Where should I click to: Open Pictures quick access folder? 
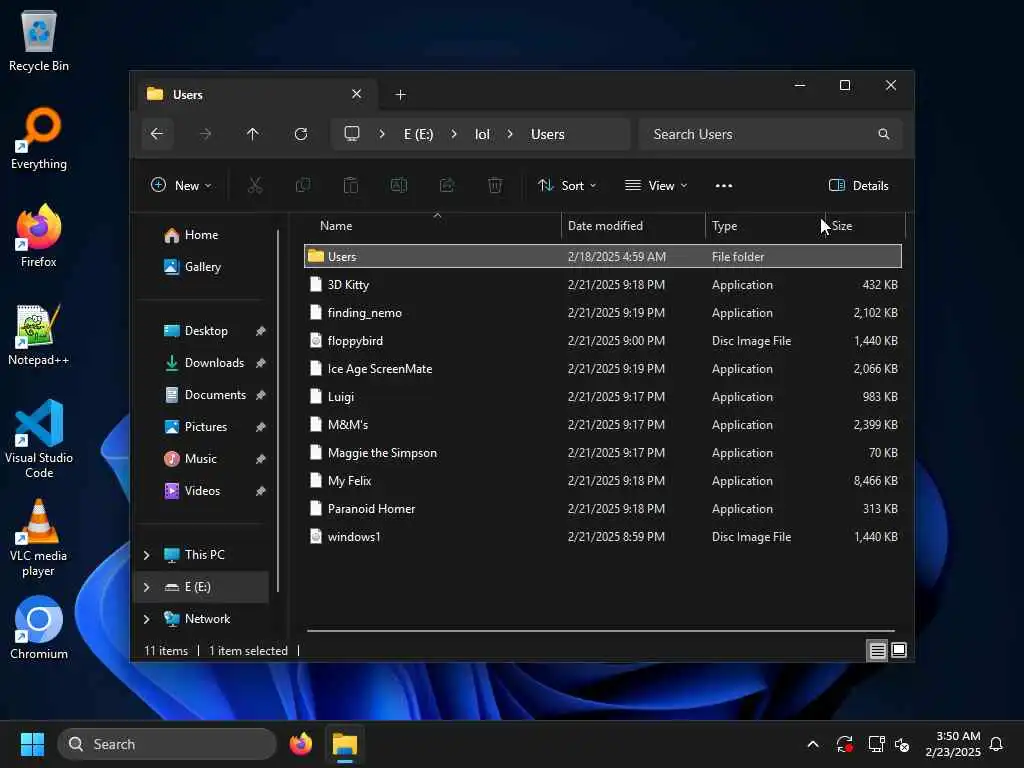click(x=205, y=426)
